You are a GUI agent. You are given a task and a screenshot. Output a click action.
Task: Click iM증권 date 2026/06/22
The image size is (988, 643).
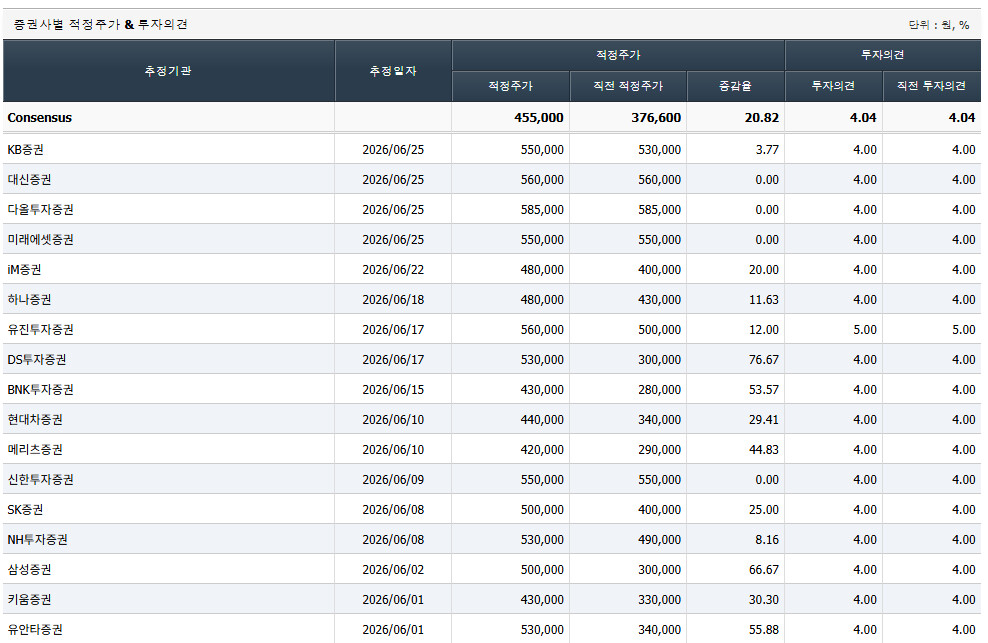tap(393, 270)
